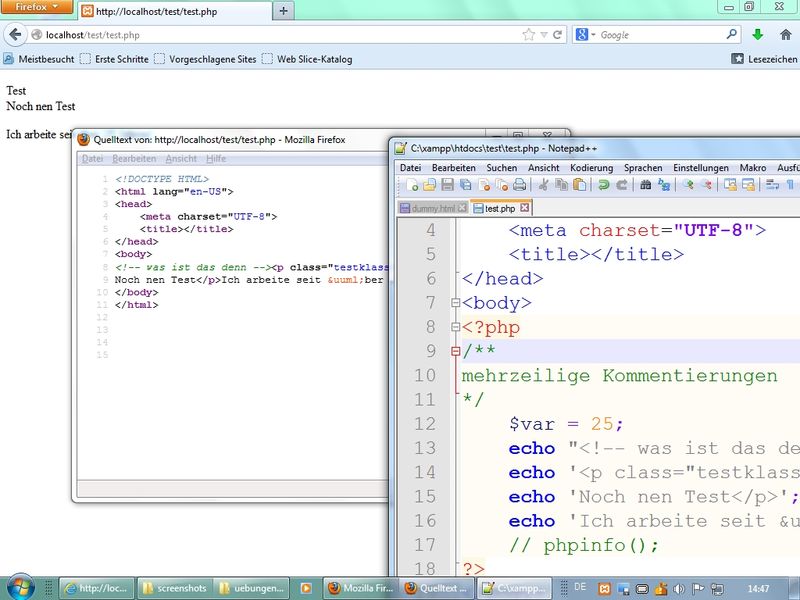Click the Firefox URL address field
800x600 pixels.
(280, 35)
